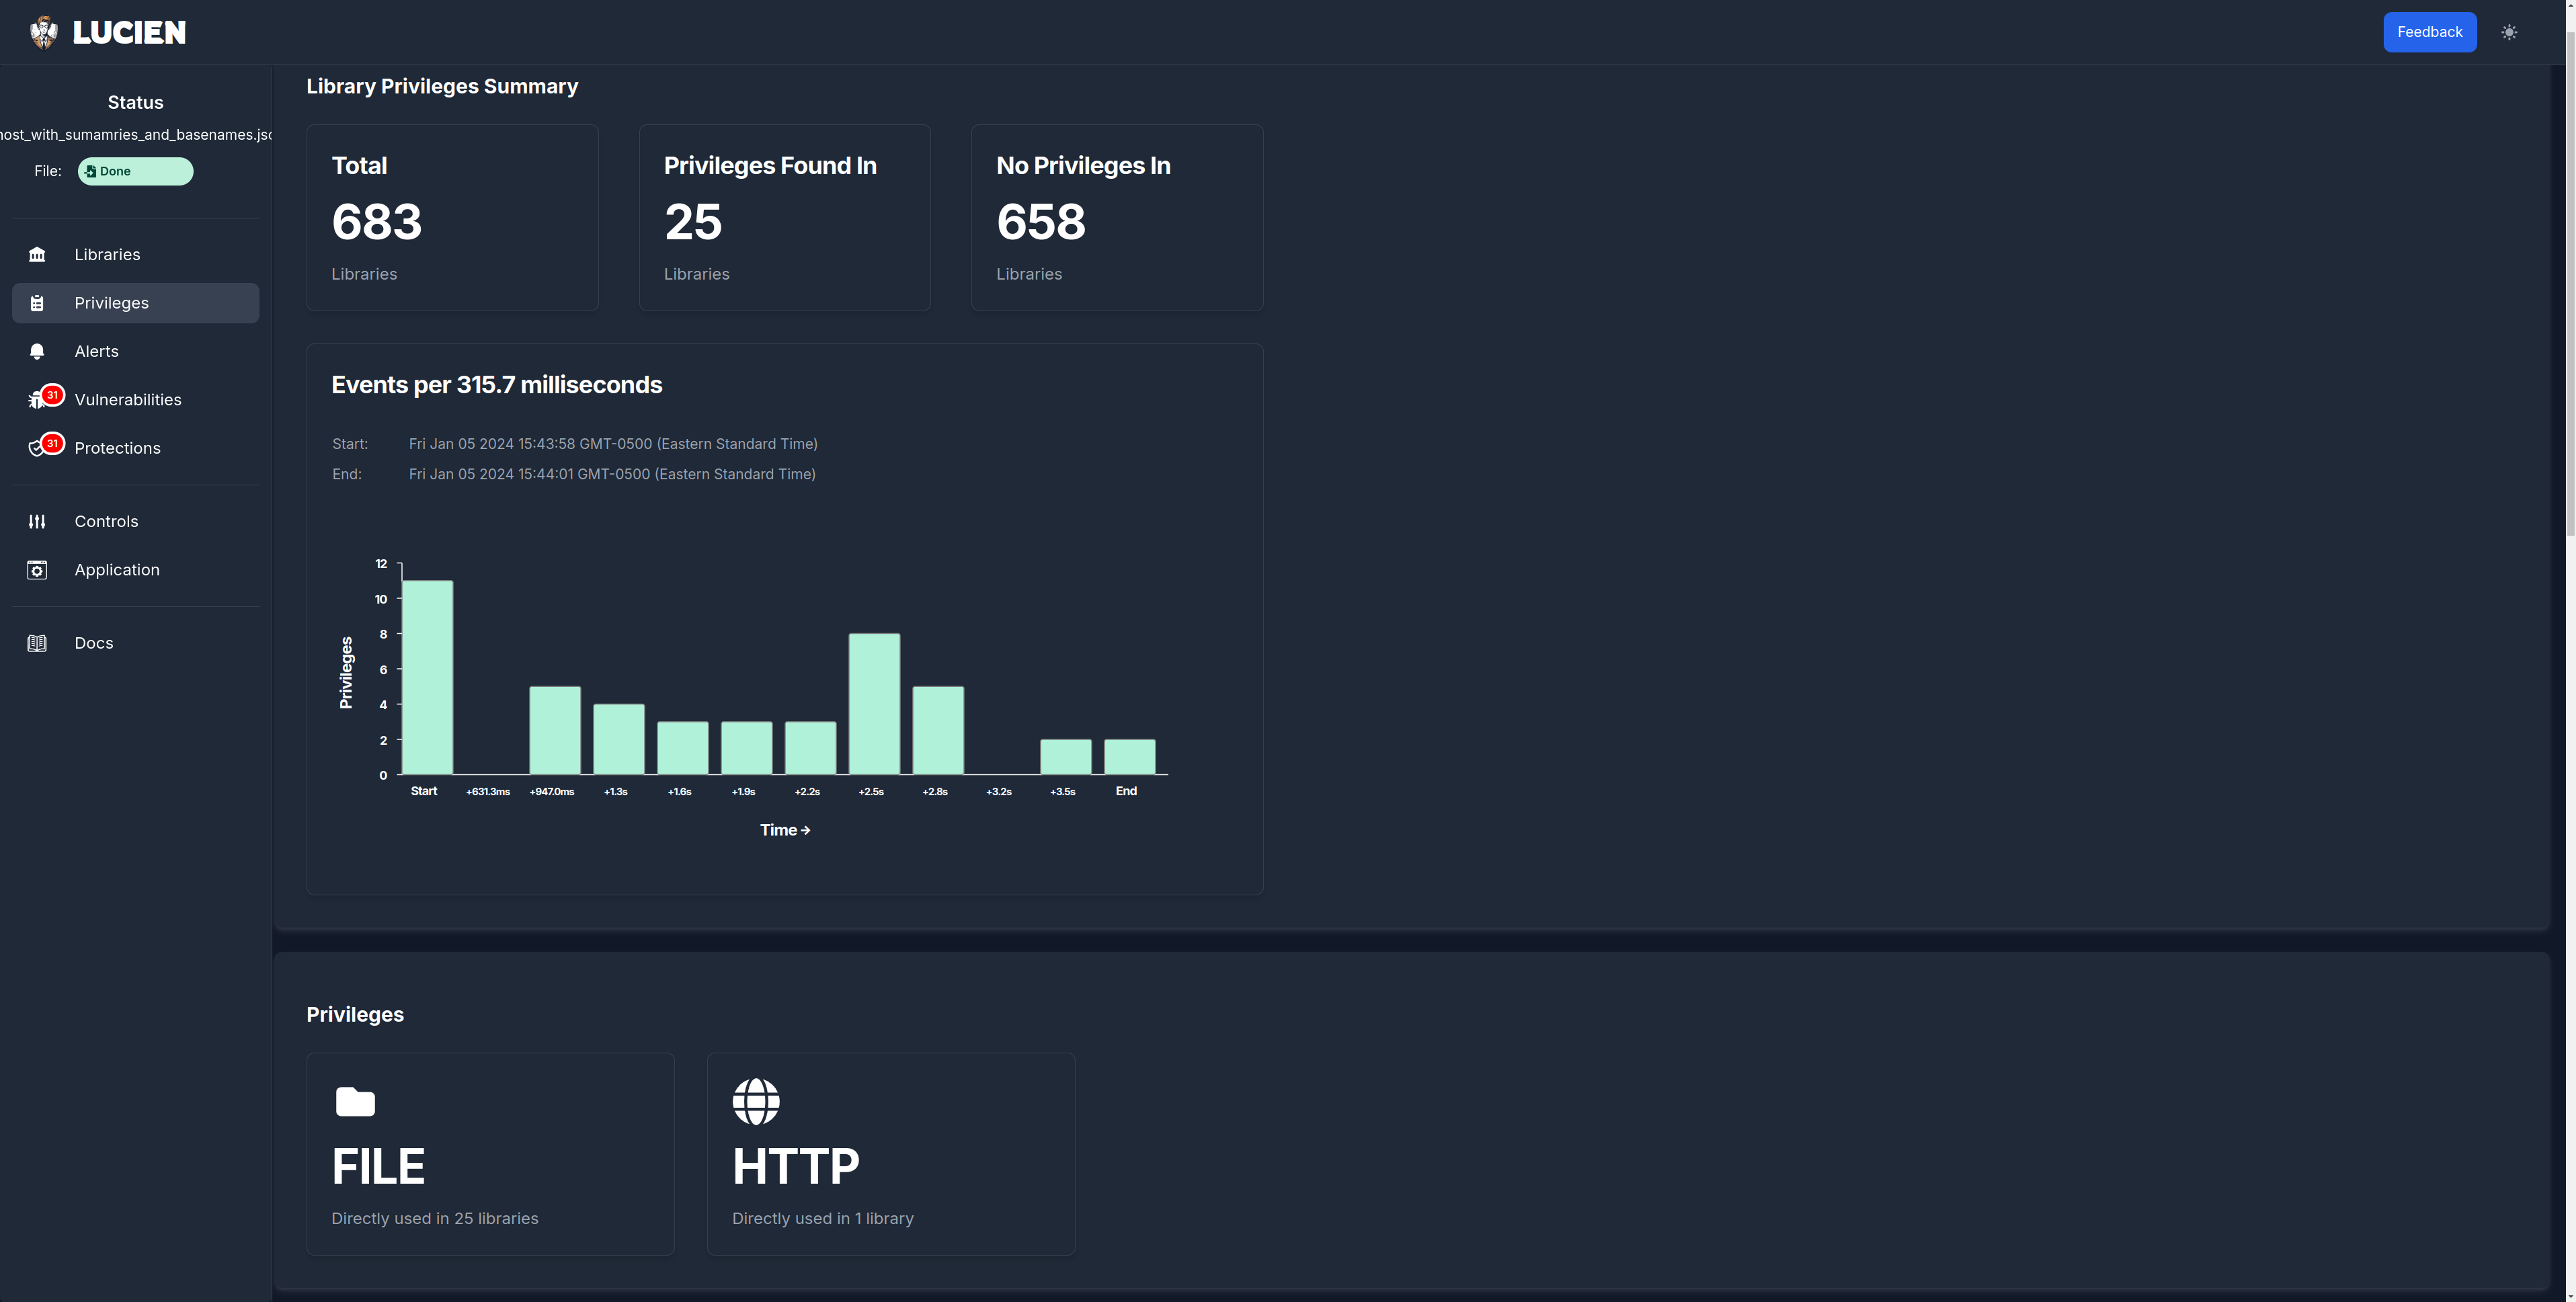Go to Vulnerabilities section
Viewport: 2576px width, 1302px height.
[128, 399]
